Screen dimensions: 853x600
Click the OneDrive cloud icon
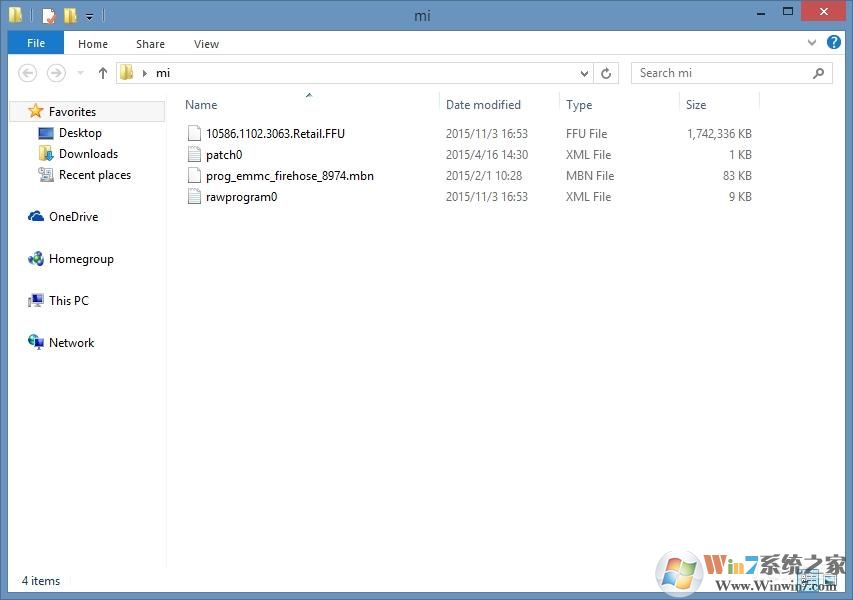36,217
